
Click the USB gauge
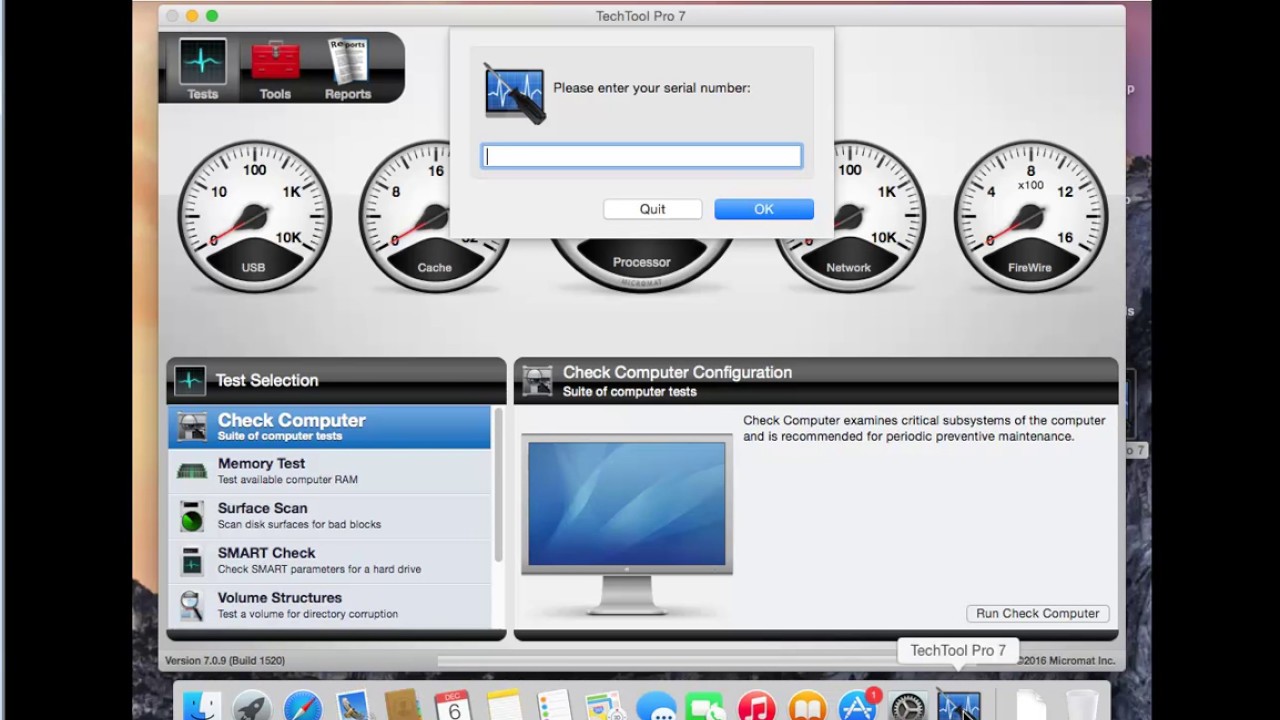pos(254,216)
